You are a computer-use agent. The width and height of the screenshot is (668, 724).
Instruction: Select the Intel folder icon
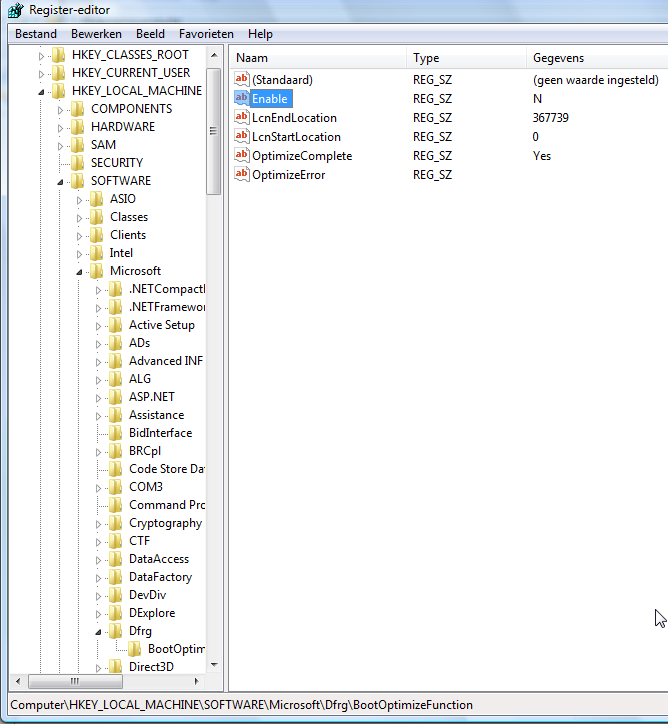tap(96, 253)
